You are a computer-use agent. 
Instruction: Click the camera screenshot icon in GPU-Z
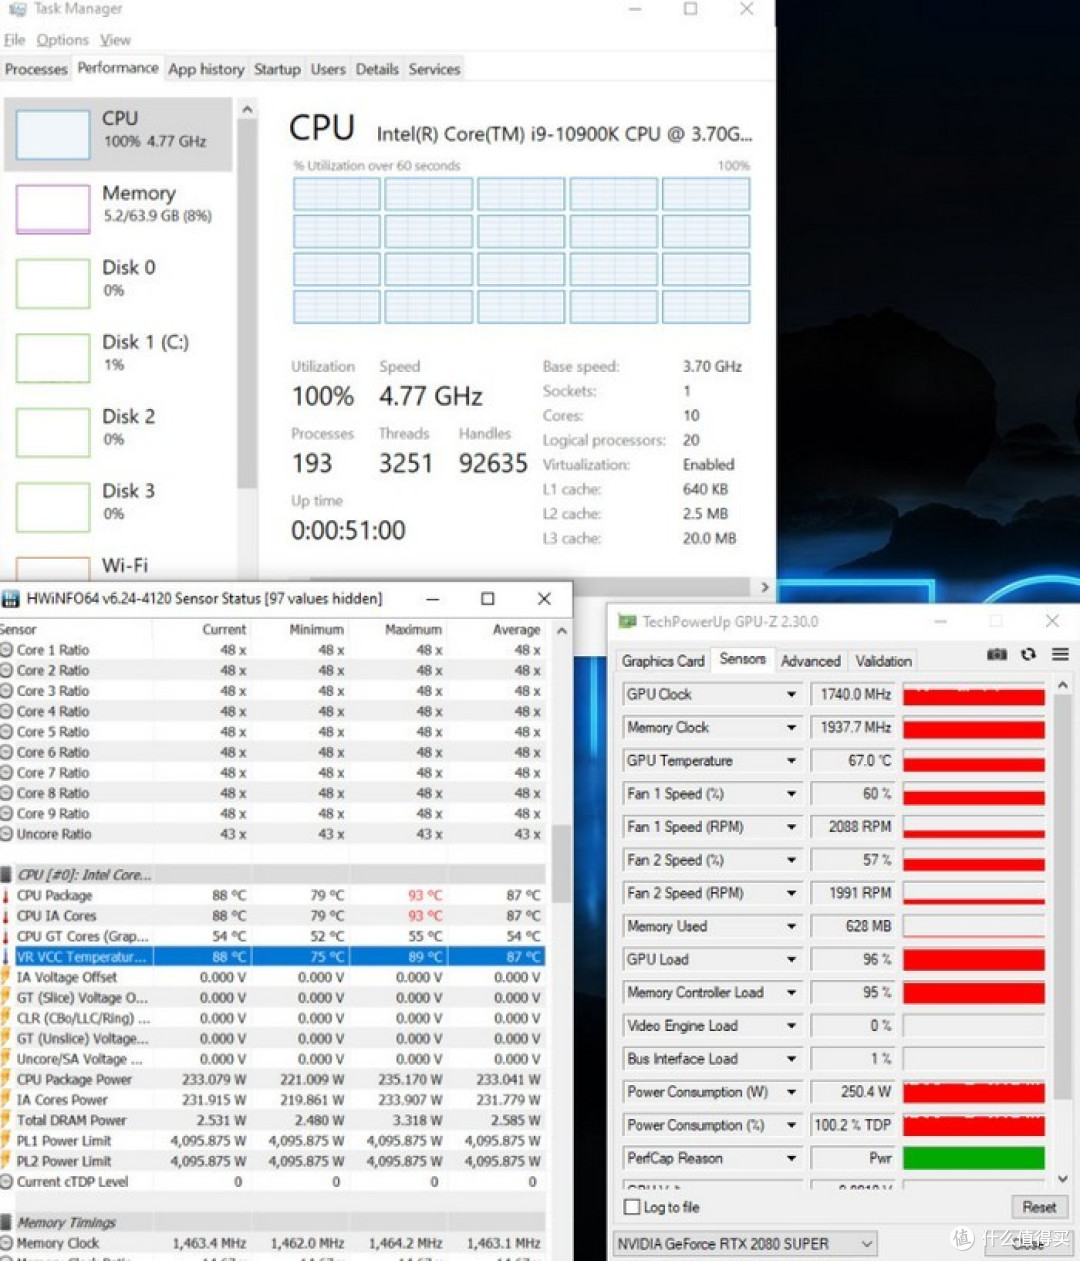tap(997, 654)
